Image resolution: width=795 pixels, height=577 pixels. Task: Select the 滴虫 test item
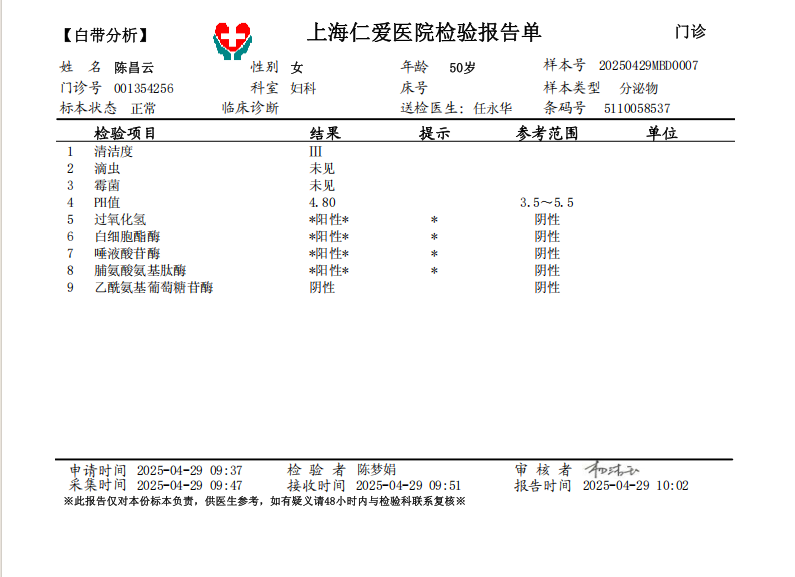(107, 168)
